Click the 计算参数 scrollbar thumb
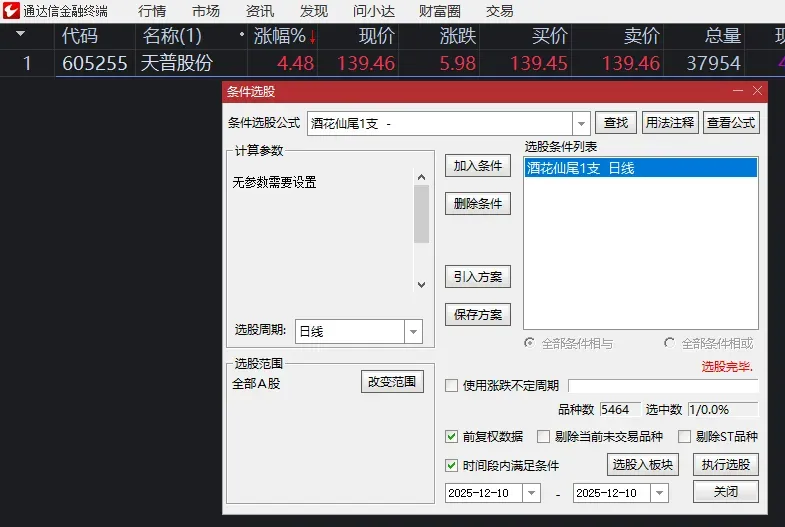The width and height of the screenshot is (785, 527). (x=422, y=214)
